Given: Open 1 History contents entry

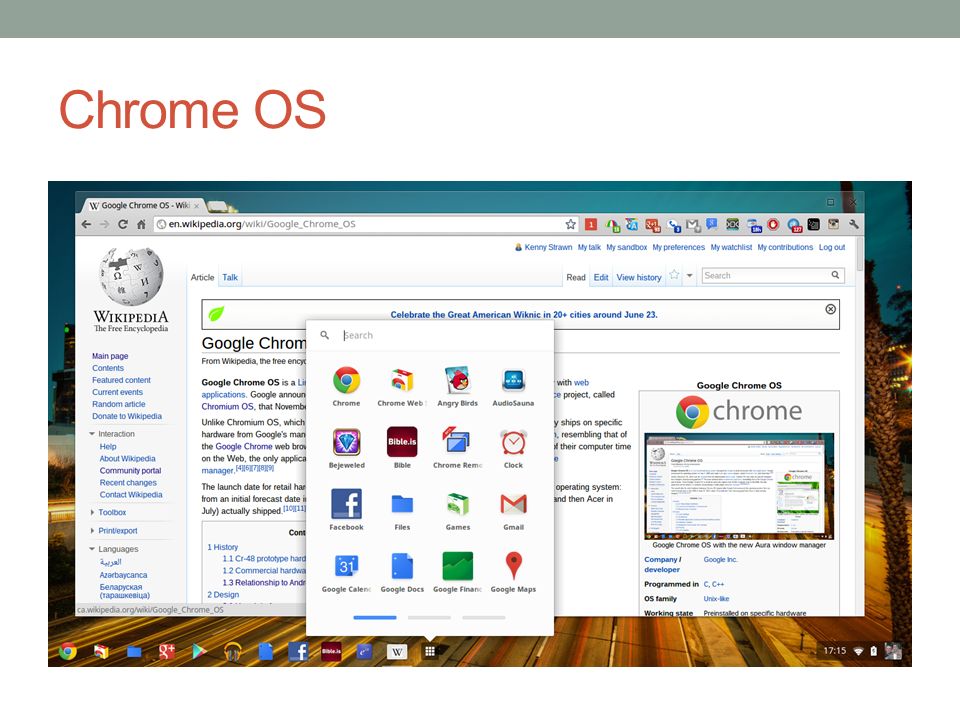Looking at the screenshot, I should point(223,547).
